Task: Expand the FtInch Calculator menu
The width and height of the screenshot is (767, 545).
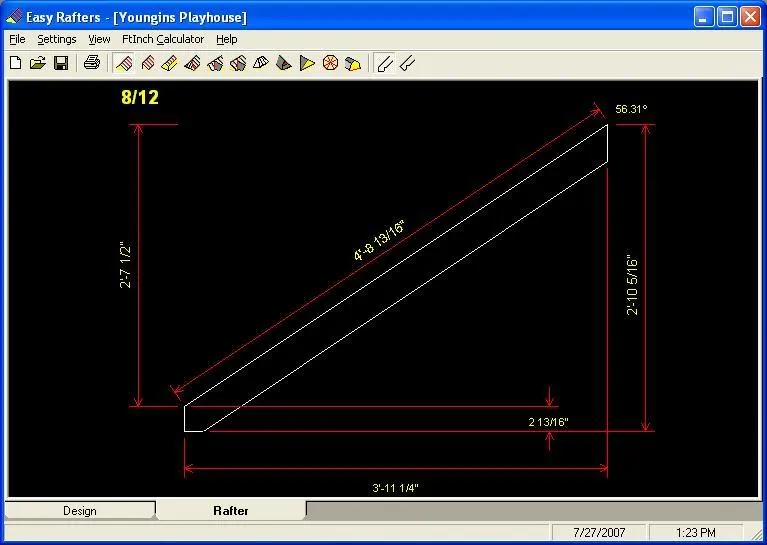Action: point(163,39)
